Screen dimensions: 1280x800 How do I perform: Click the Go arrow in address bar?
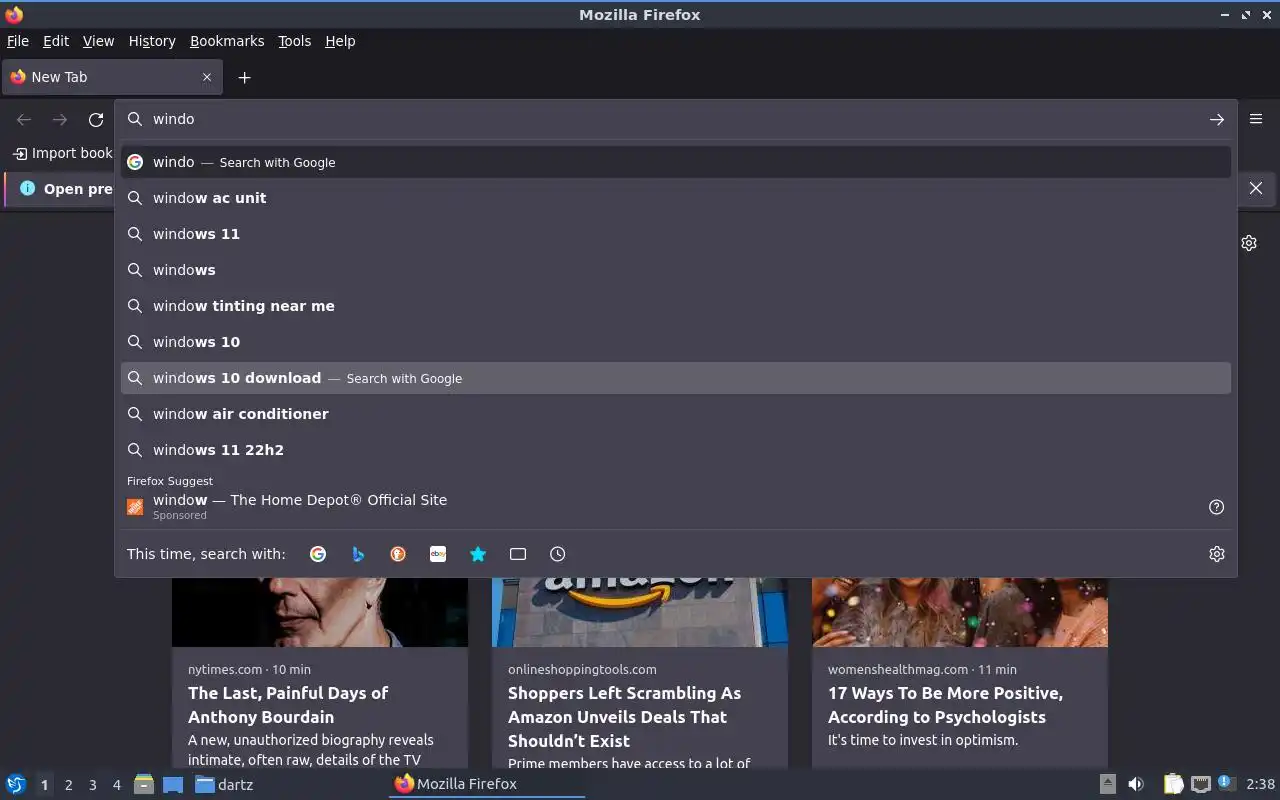1217,119
